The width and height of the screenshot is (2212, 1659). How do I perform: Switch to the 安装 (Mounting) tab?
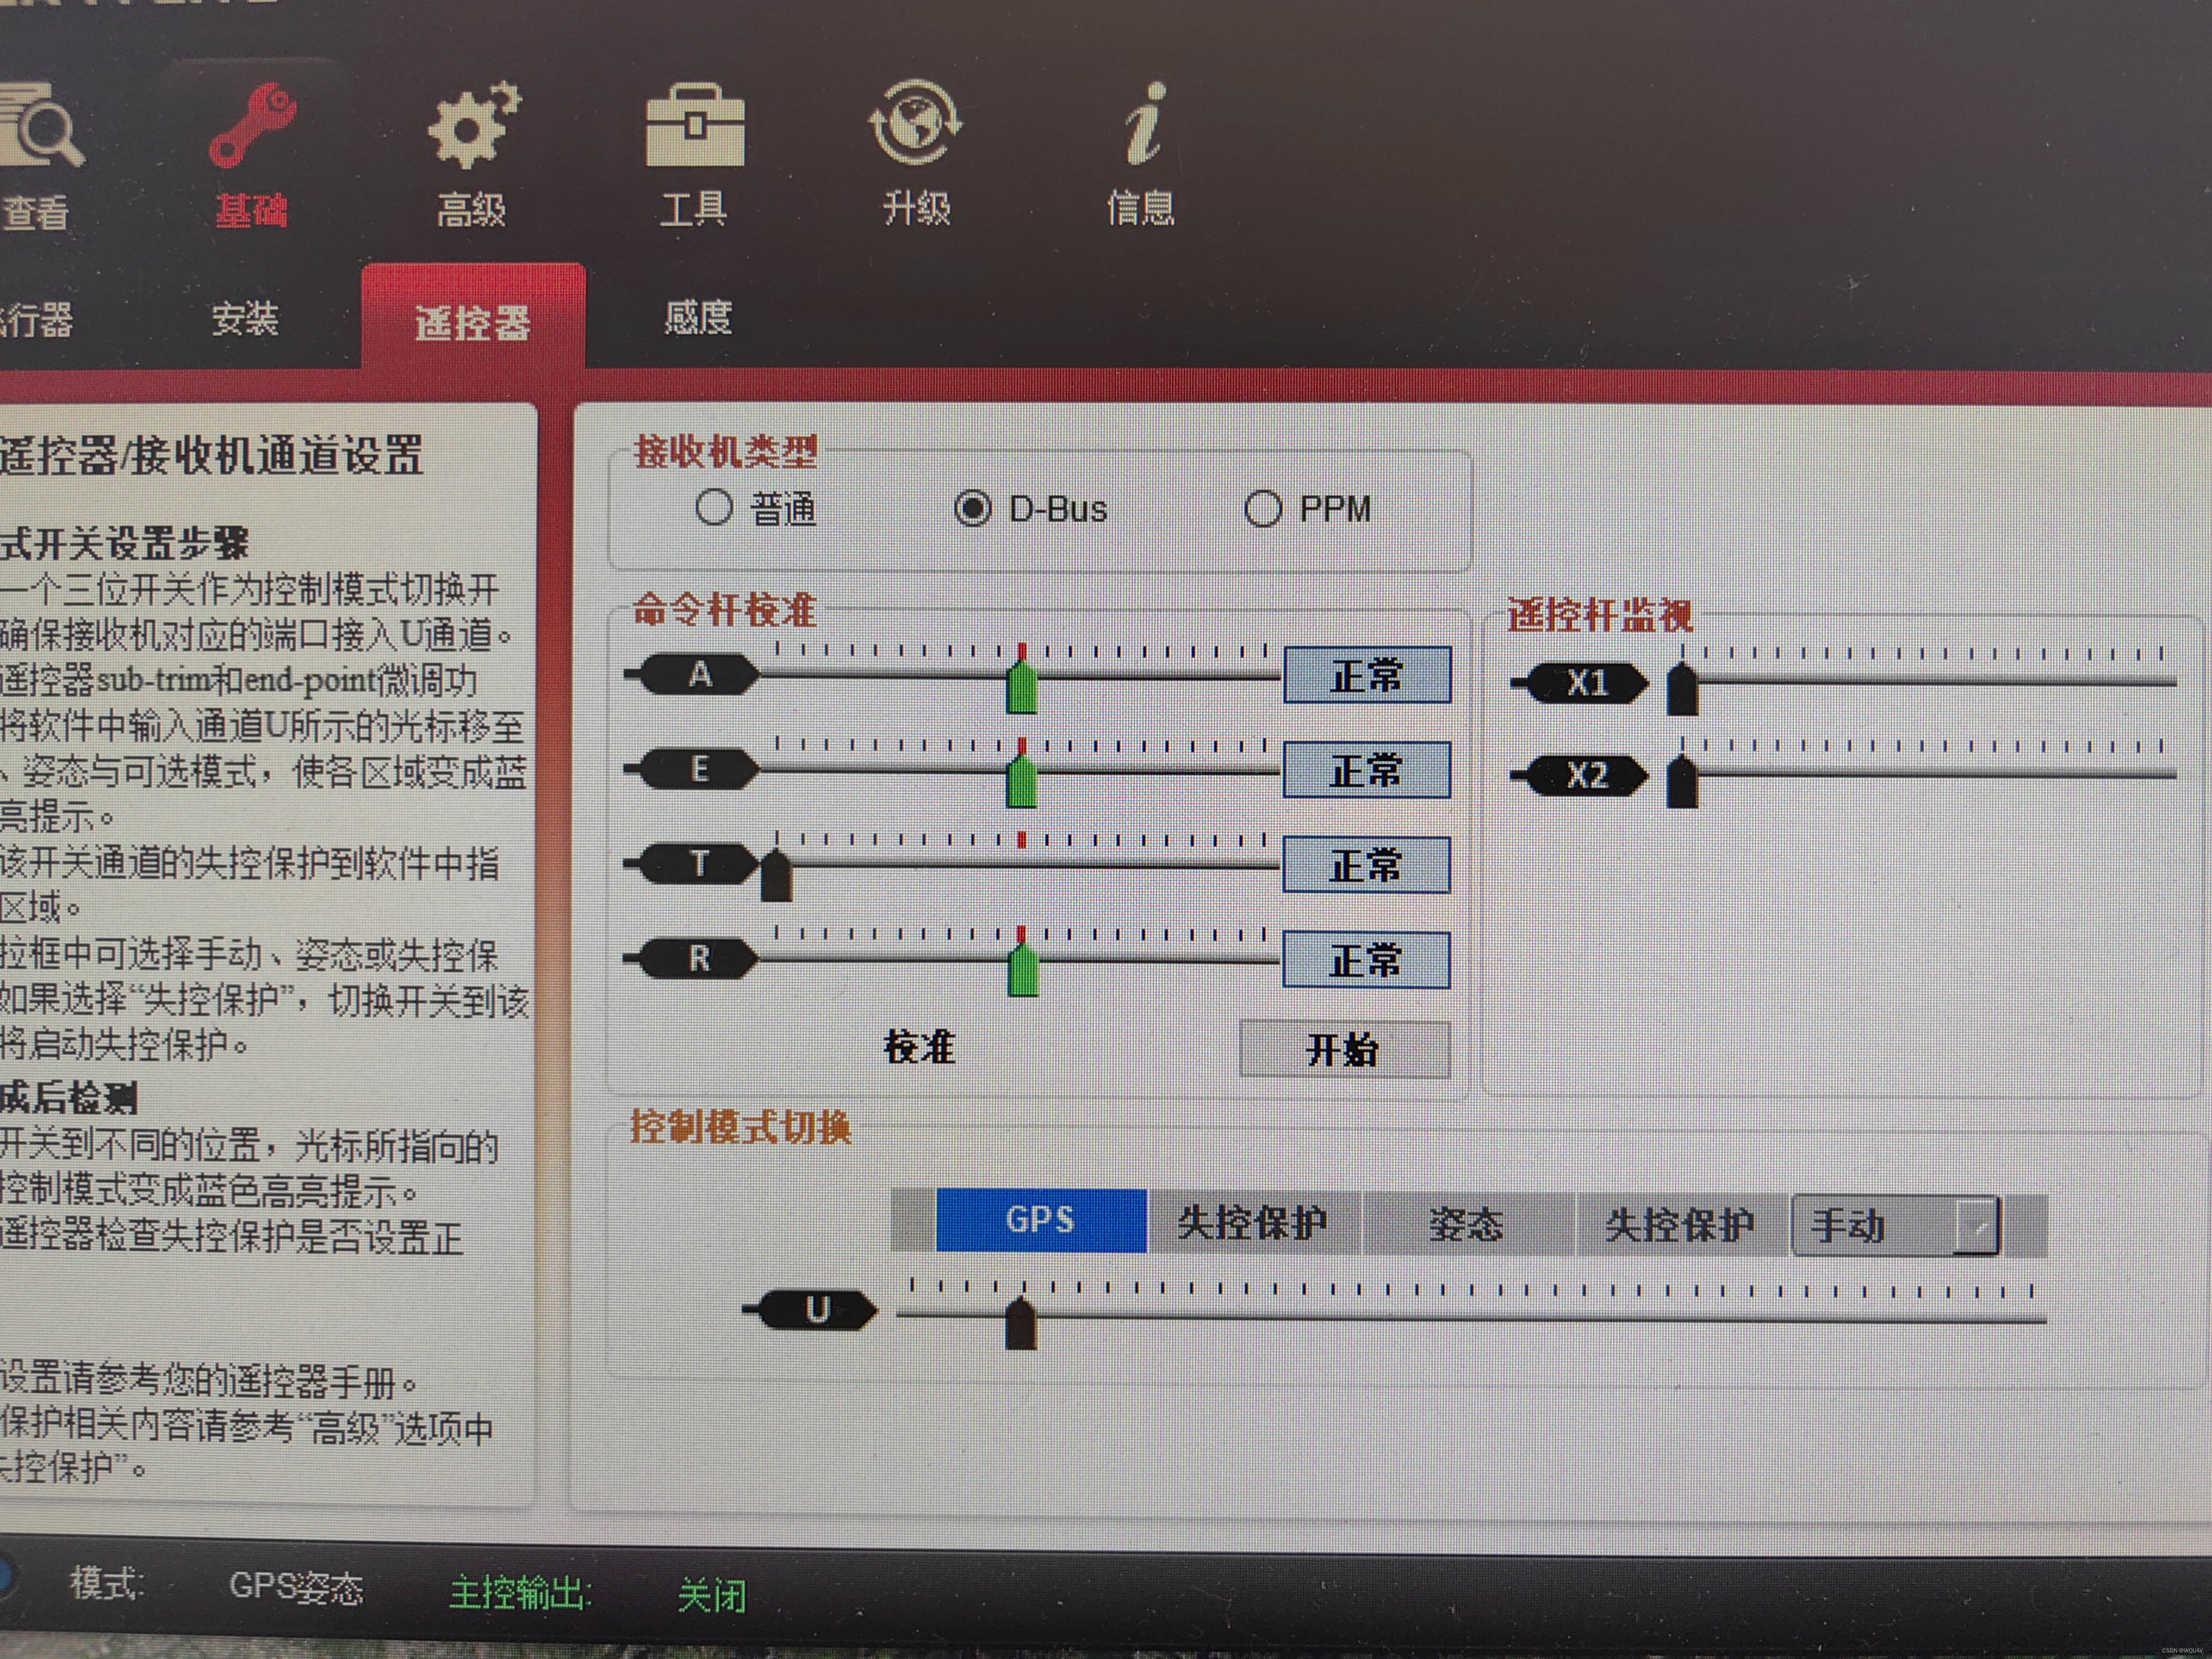pyautogui.click(x=245, y=320)
